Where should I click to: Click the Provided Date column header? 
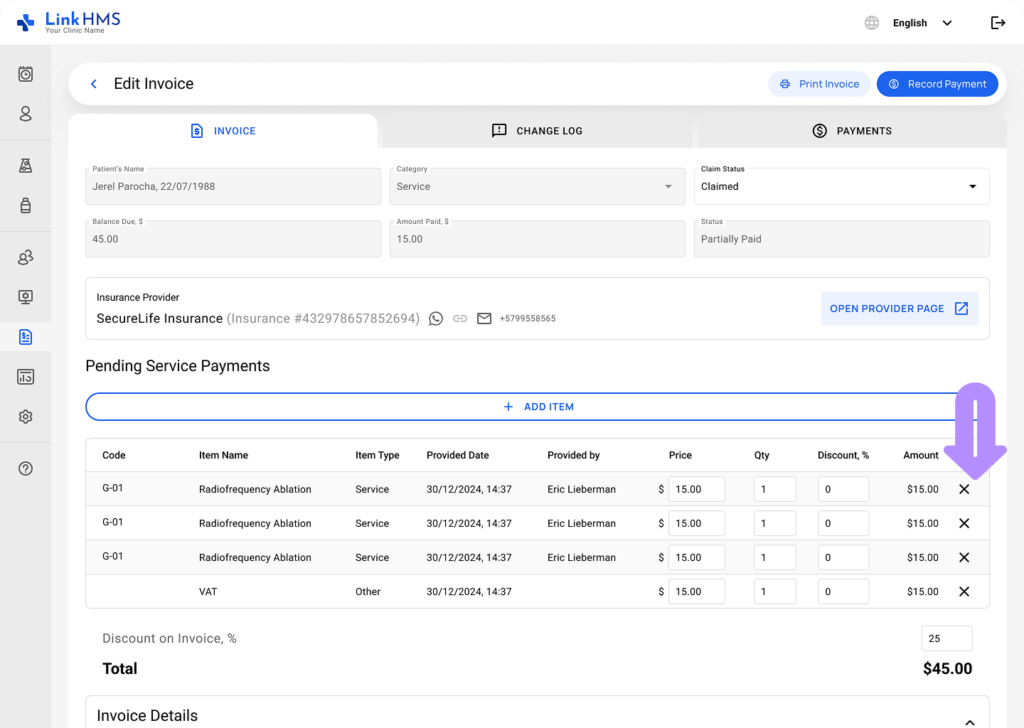(x=457, y=455)
